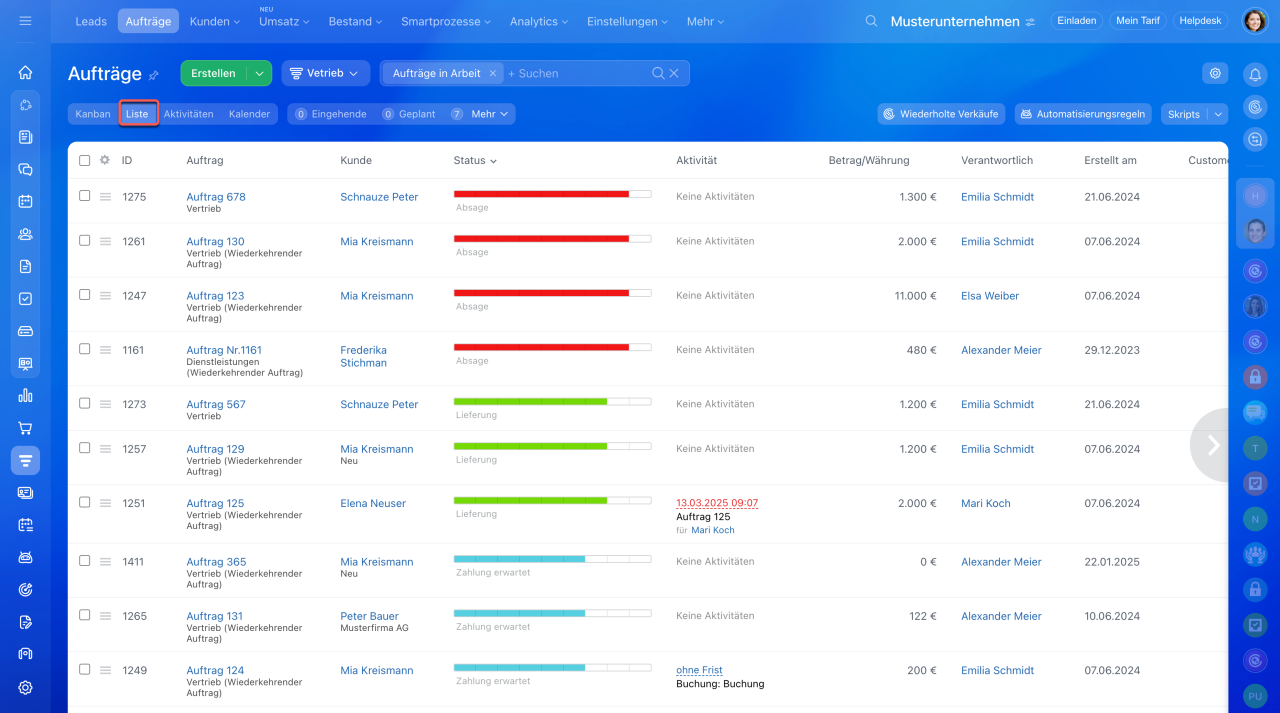Click the home icon in left sidebar
This screenshot has width=1280, height=713.
point(25,72)
